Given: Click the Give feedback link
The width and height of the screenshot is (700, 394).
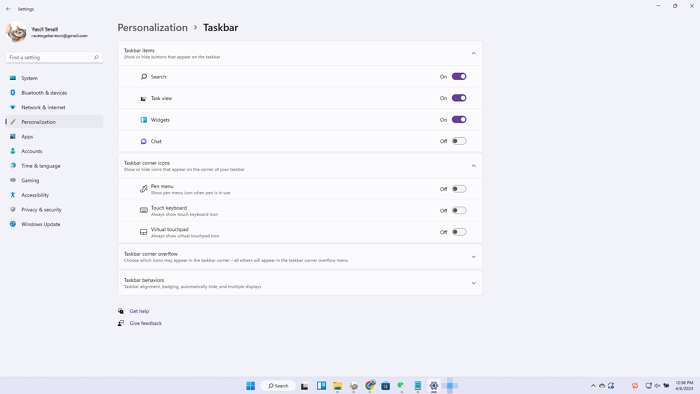Looking at the screenshot, I should click(146, 323).
